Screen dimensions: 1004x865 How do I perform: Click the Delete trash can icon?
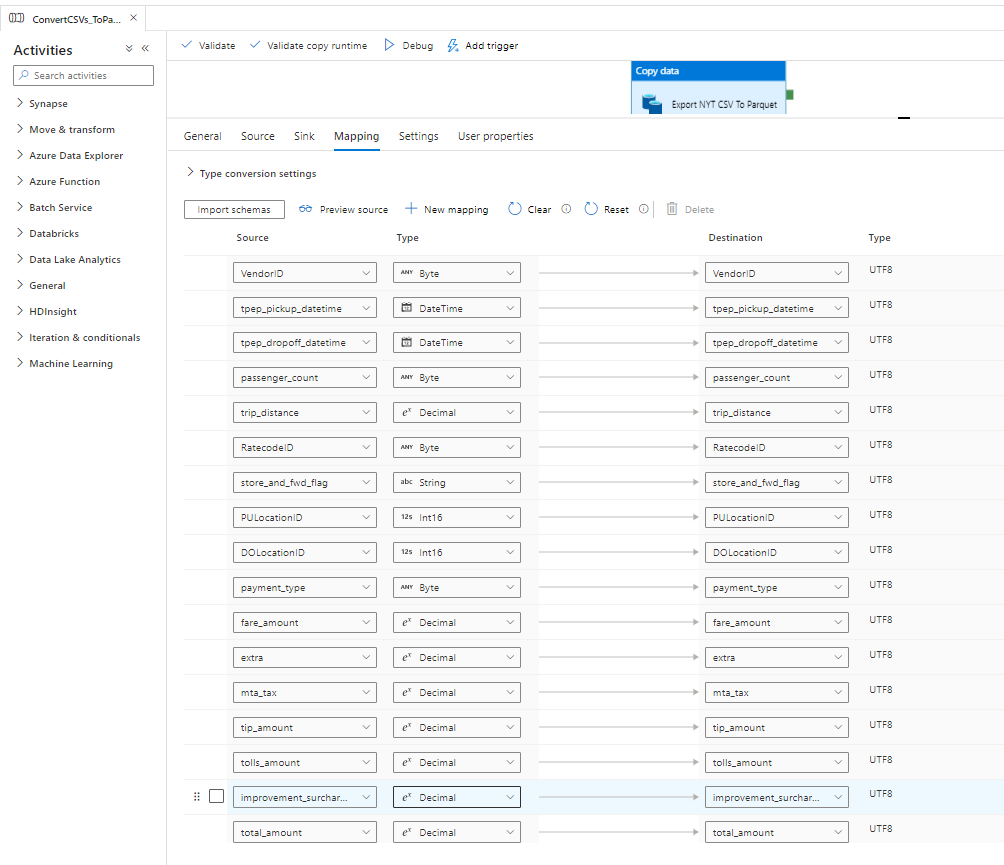(672, 209)
